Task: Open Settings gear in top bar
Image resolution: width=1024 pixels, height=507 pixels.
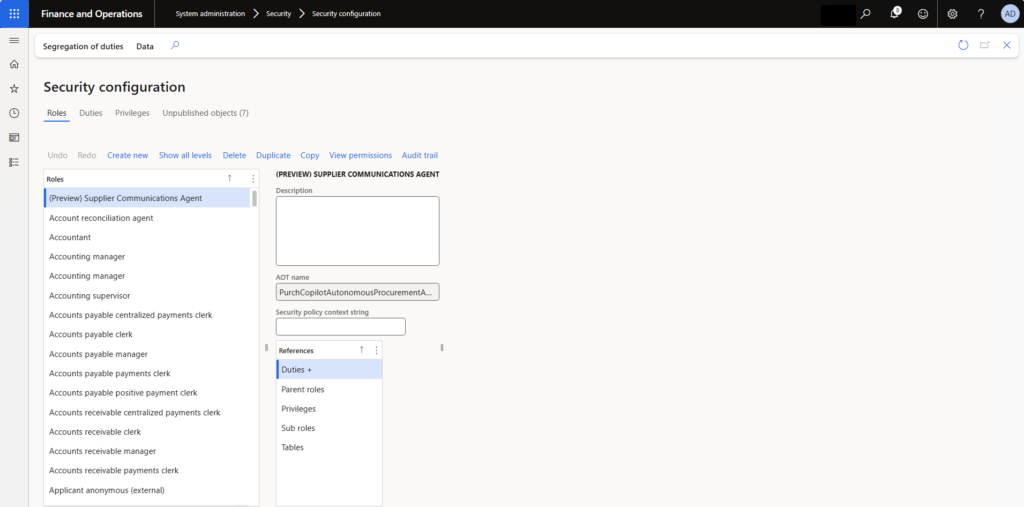Action: 952,14
